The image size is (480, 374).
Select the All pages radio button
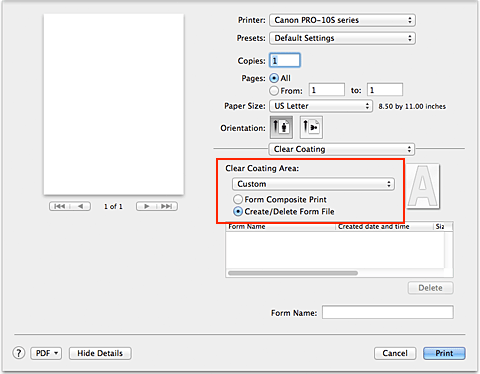point(274,78)
